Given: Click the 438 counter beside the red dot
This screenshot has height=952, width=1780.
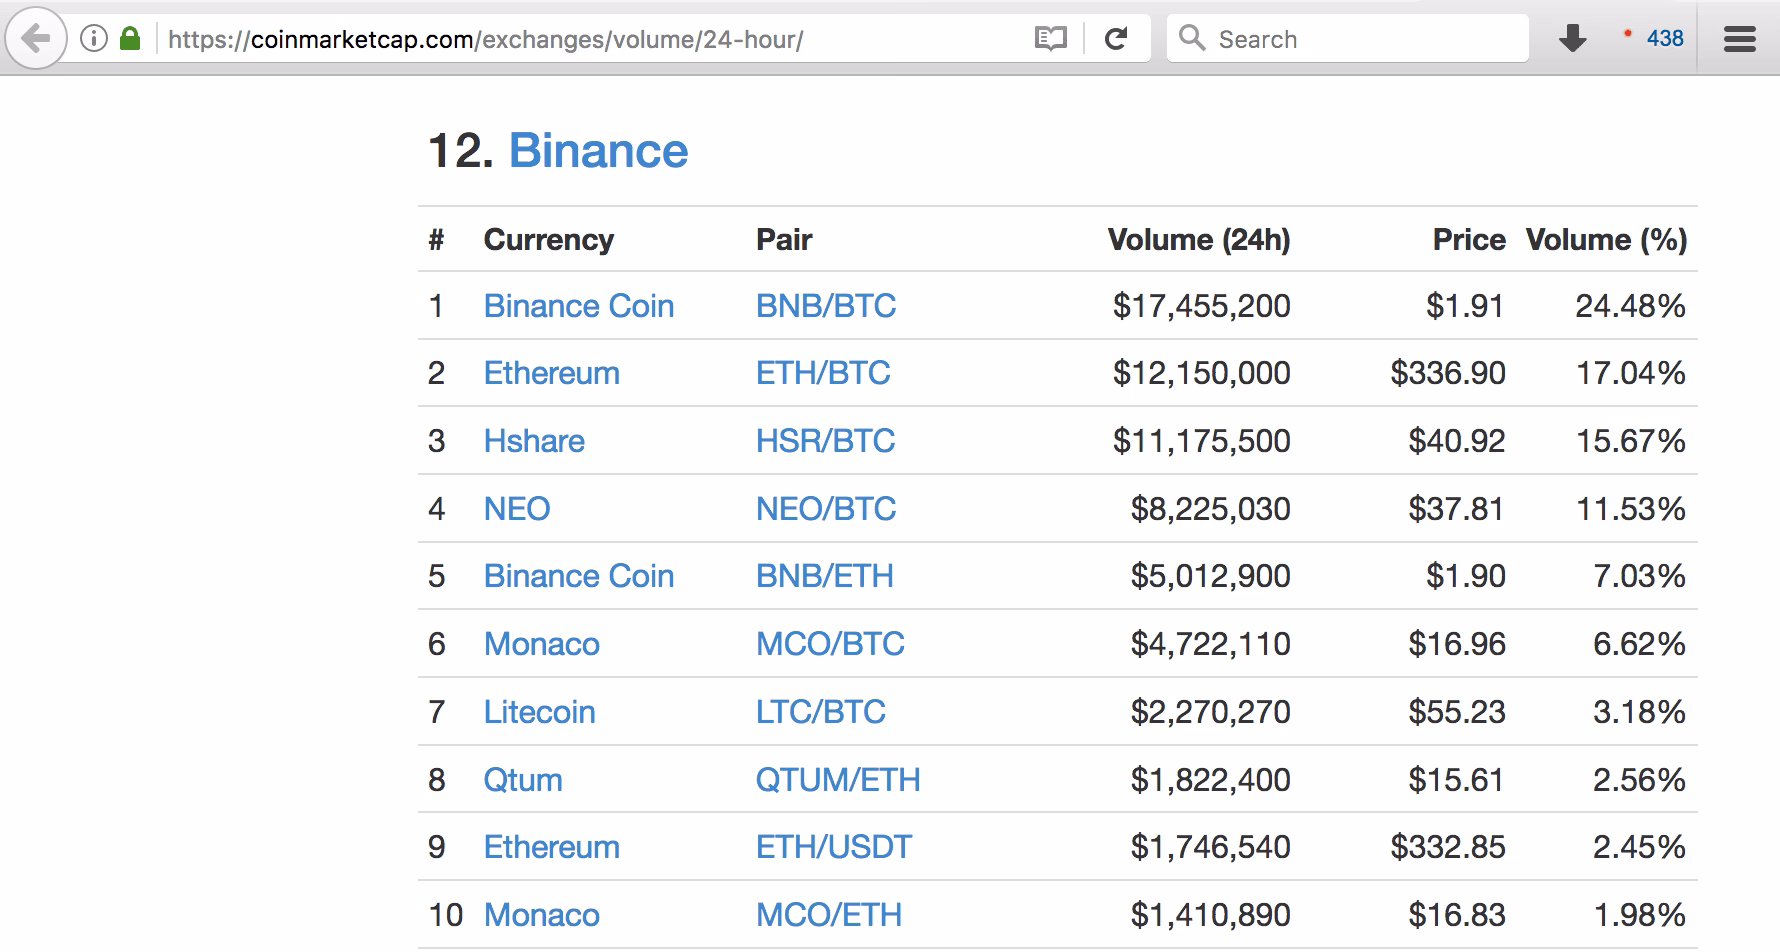Looking at the screenshot, I should coord(1665,38).
